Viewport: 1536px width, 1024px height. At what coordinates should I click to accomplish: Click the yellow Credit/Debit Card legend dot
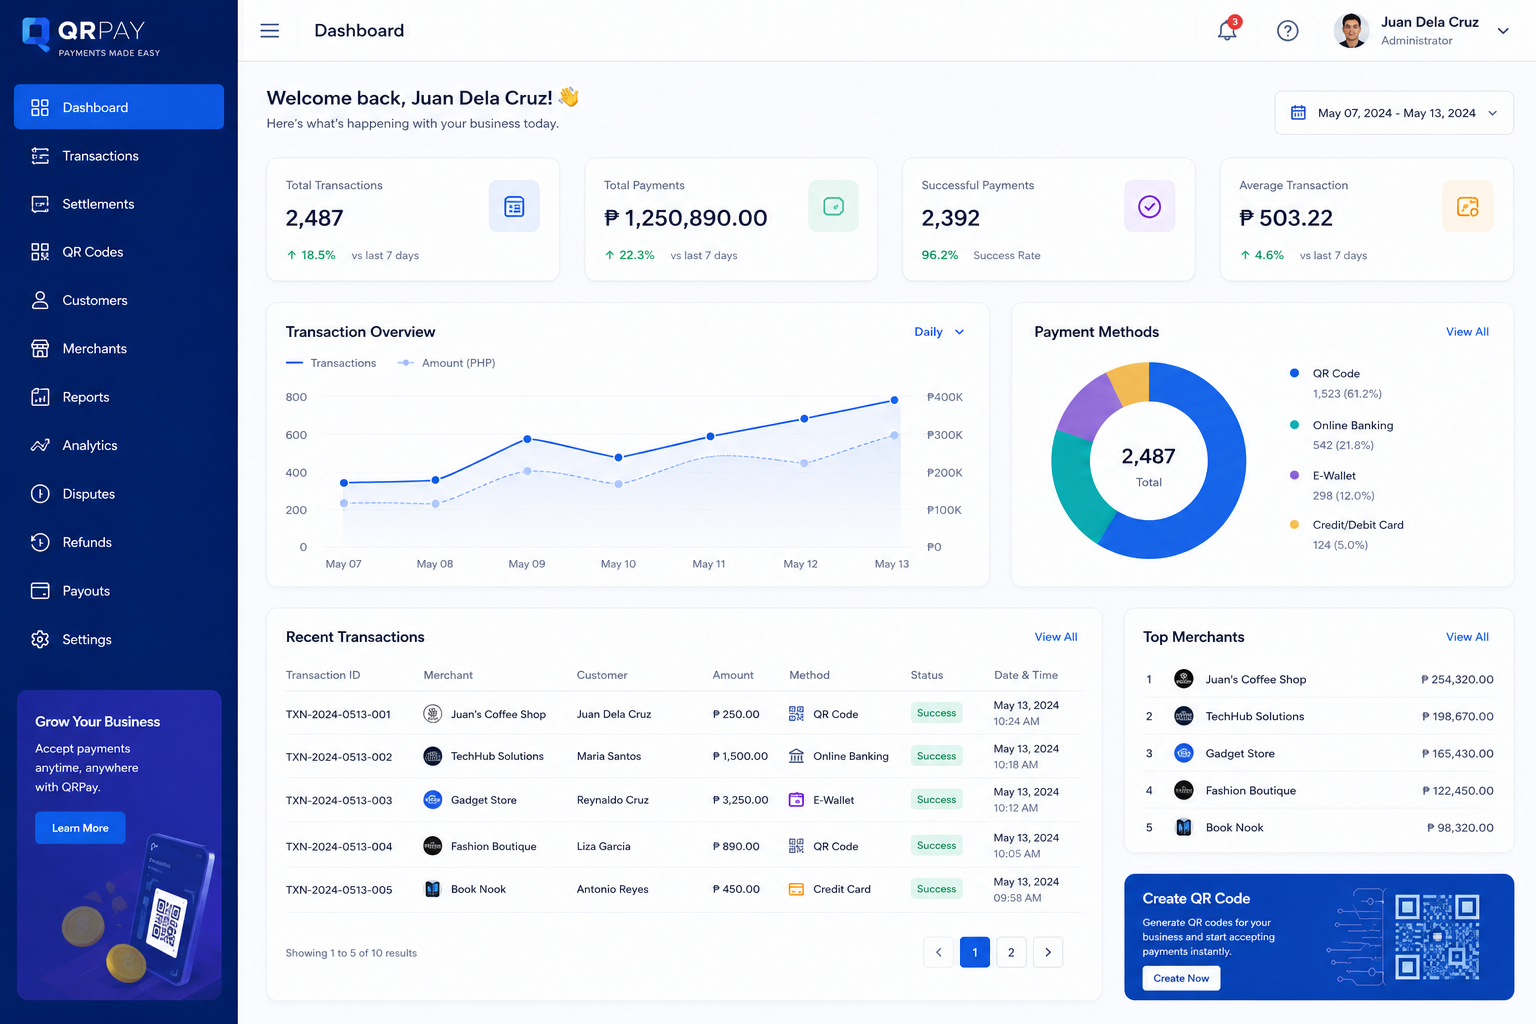coord(1294,524)
